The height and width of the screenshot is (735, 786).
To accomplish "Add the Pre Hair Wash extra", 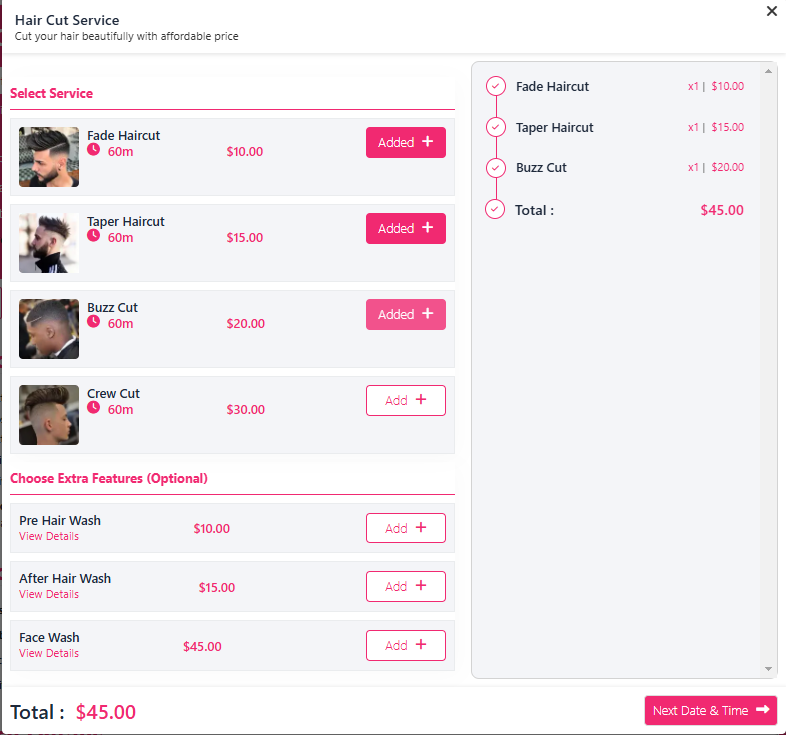I will click(x=406, y=528).
